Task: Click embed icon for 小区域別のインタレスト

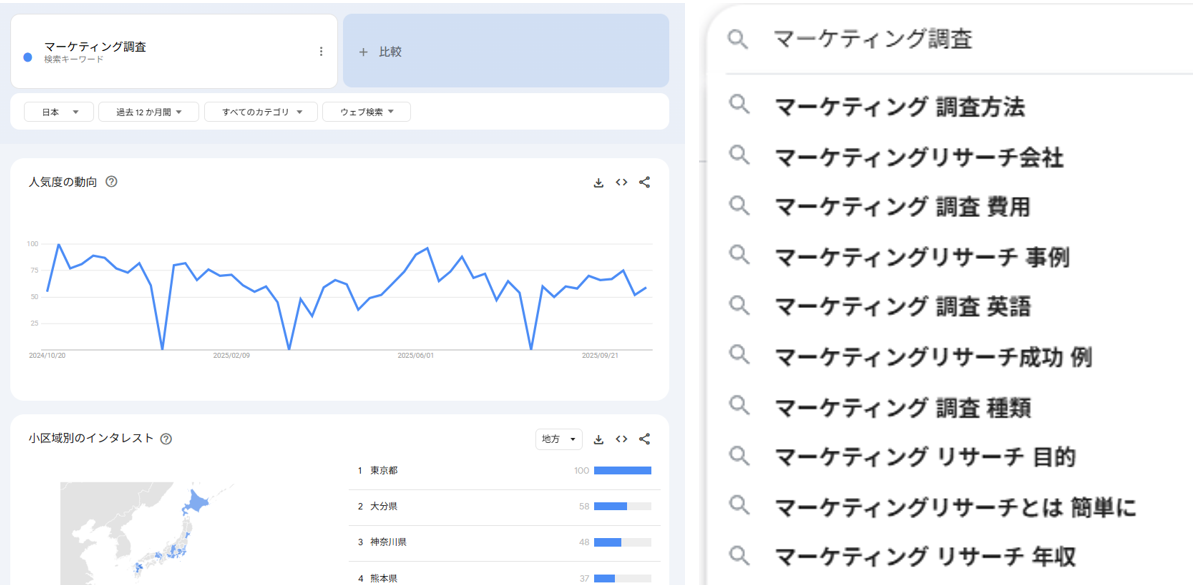Action: click(x=621, y=439)
